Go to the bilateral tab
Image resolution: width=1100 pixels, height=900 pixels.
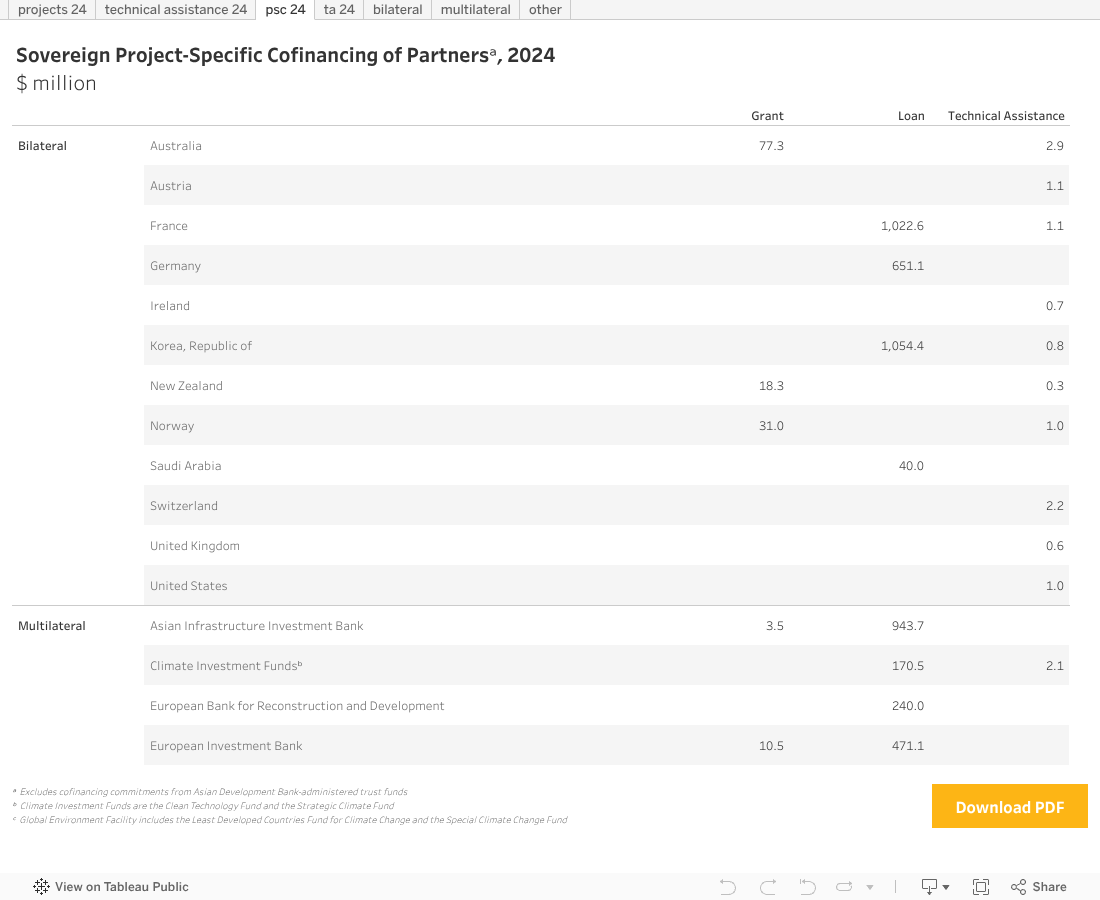click(x=397, y=10)
